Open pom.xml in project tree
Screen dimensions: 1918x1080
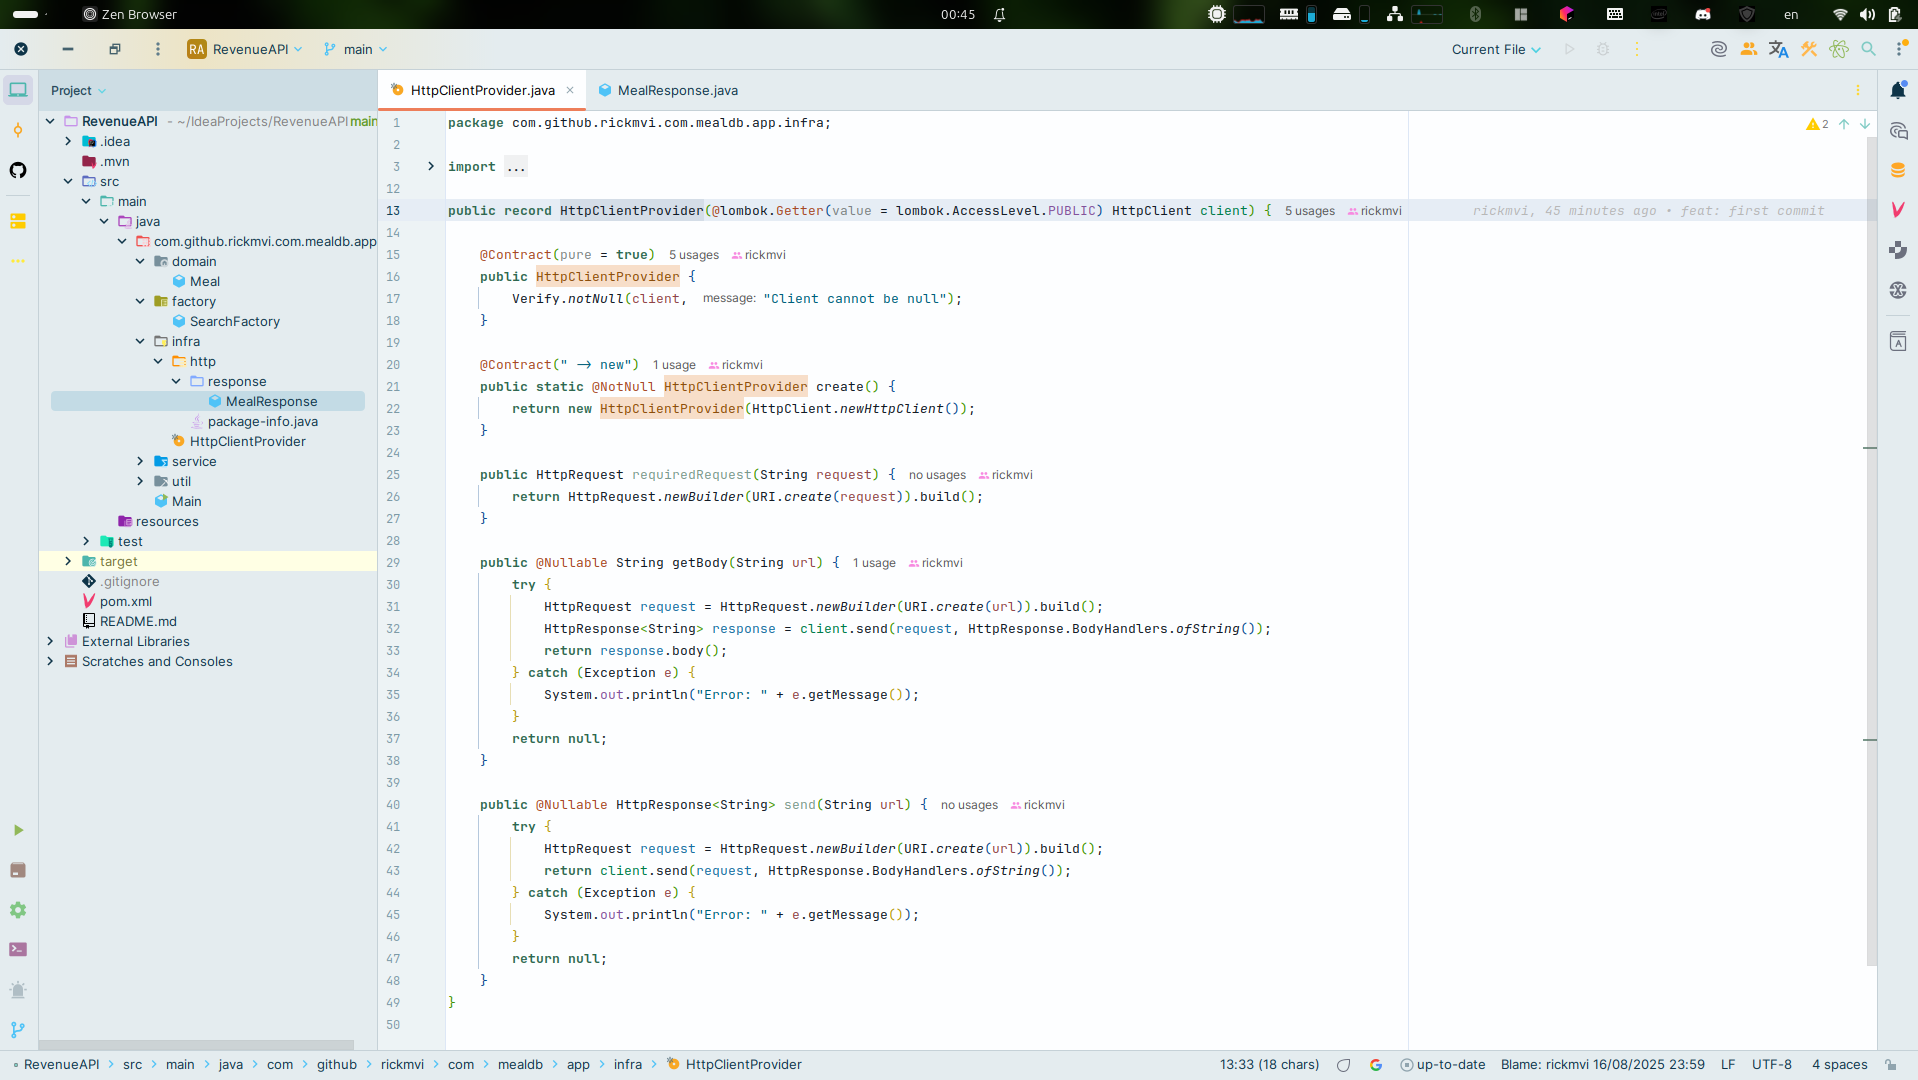point(126,601)
